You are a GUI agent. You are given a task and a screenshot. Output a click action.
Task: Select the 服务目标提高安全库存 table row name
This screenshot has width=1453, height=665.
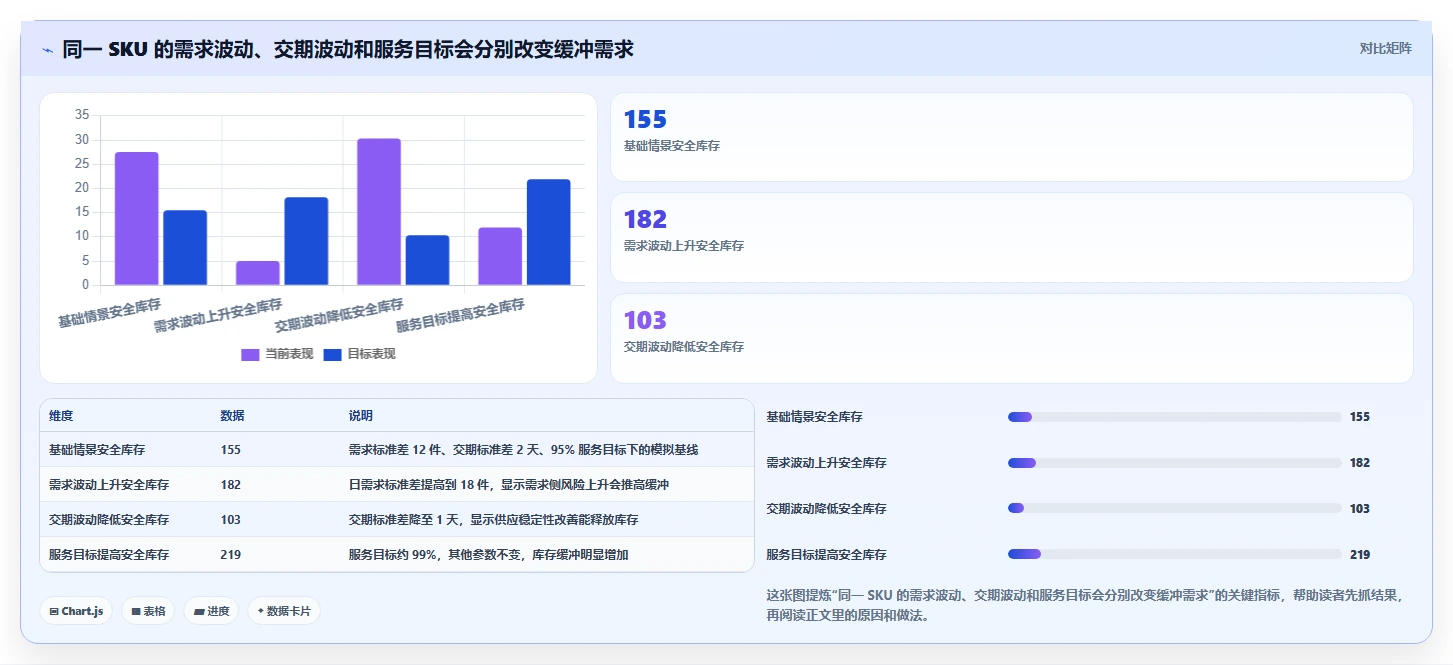point(109,555)
